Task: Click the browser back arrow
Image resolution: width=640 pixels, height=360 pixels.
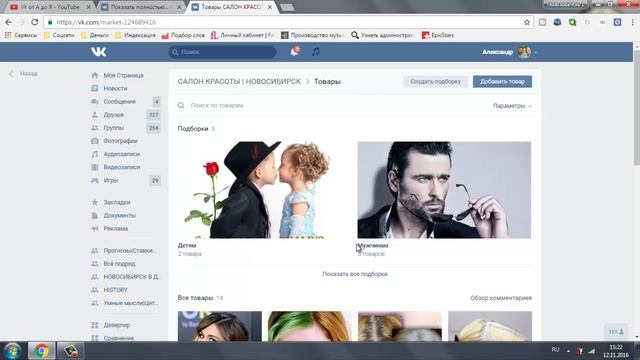Action: coord(9,22)
